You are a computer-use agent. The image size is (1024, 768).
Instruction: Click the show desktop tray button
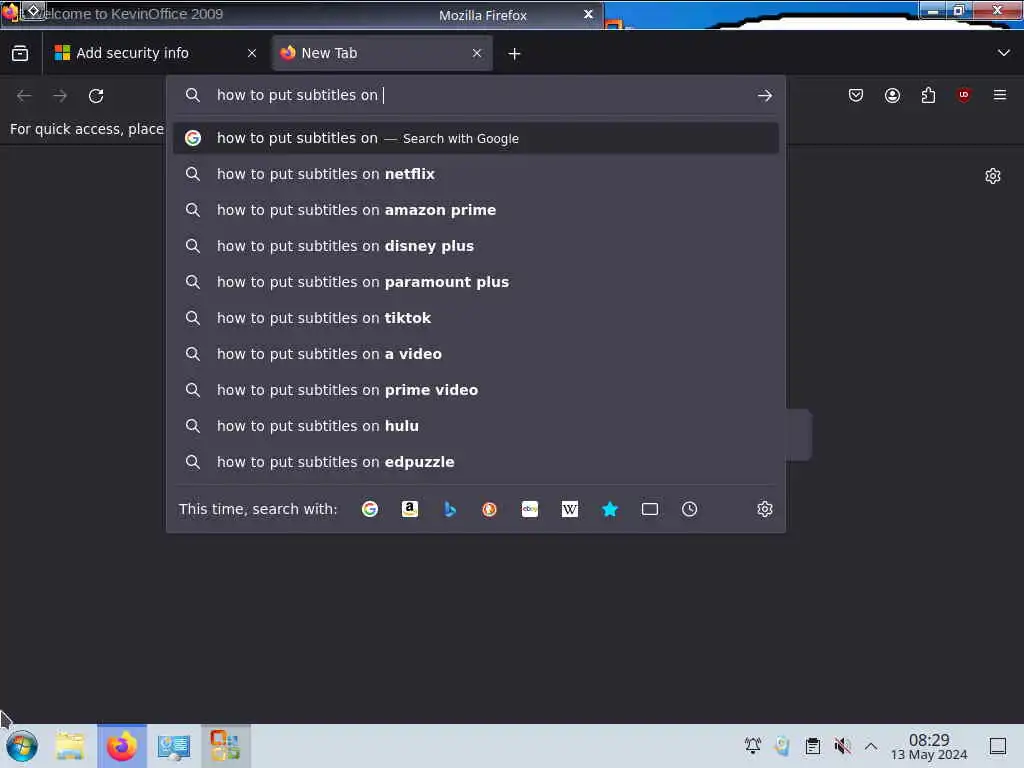click(998, 746)
